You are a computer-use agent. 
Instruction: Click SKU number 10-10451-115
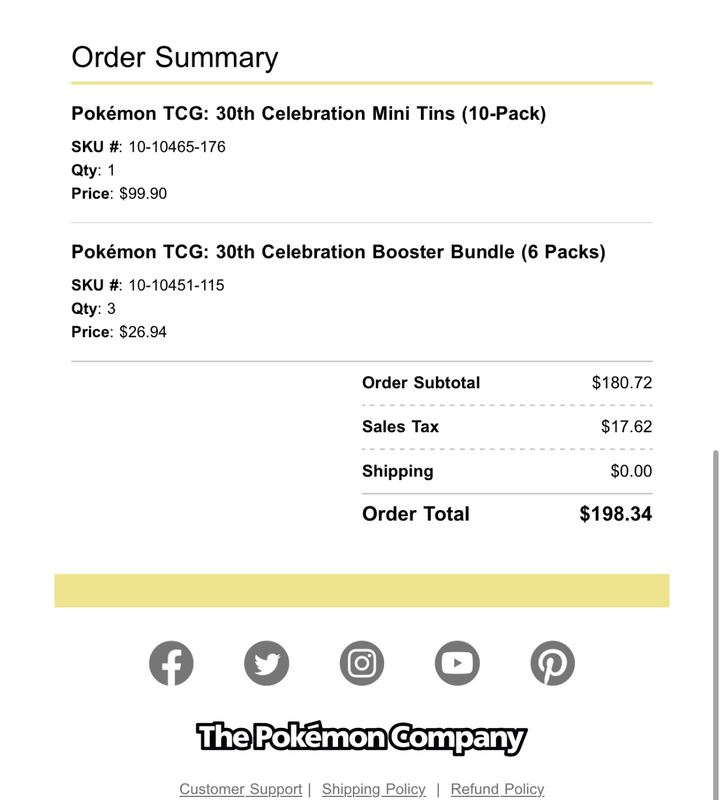(177, 285)
